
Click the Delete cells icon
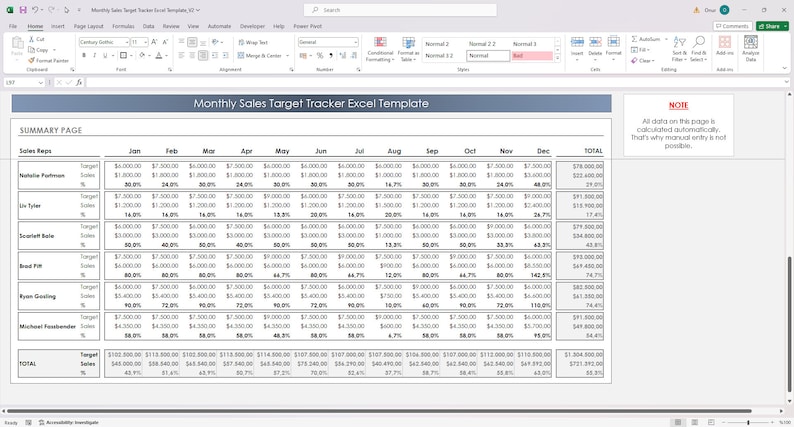click(596, 42)
